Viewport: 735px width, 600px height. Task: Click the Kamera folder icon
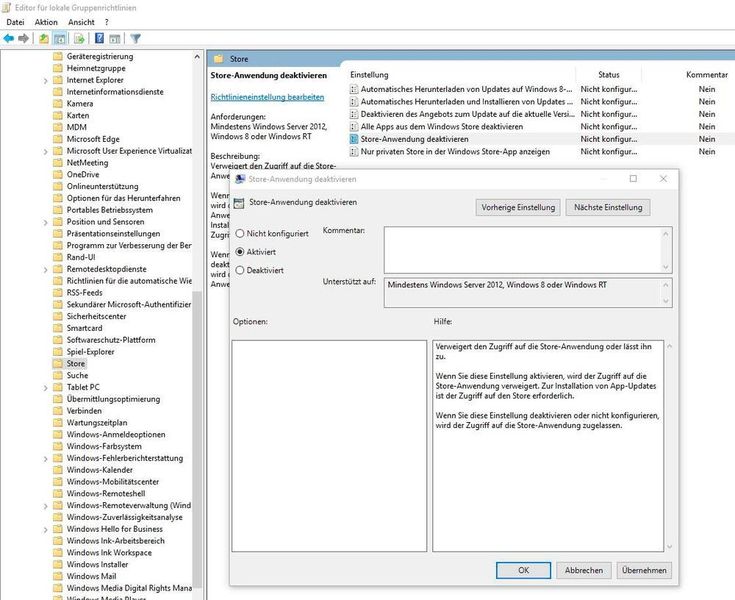click(58, 104)
